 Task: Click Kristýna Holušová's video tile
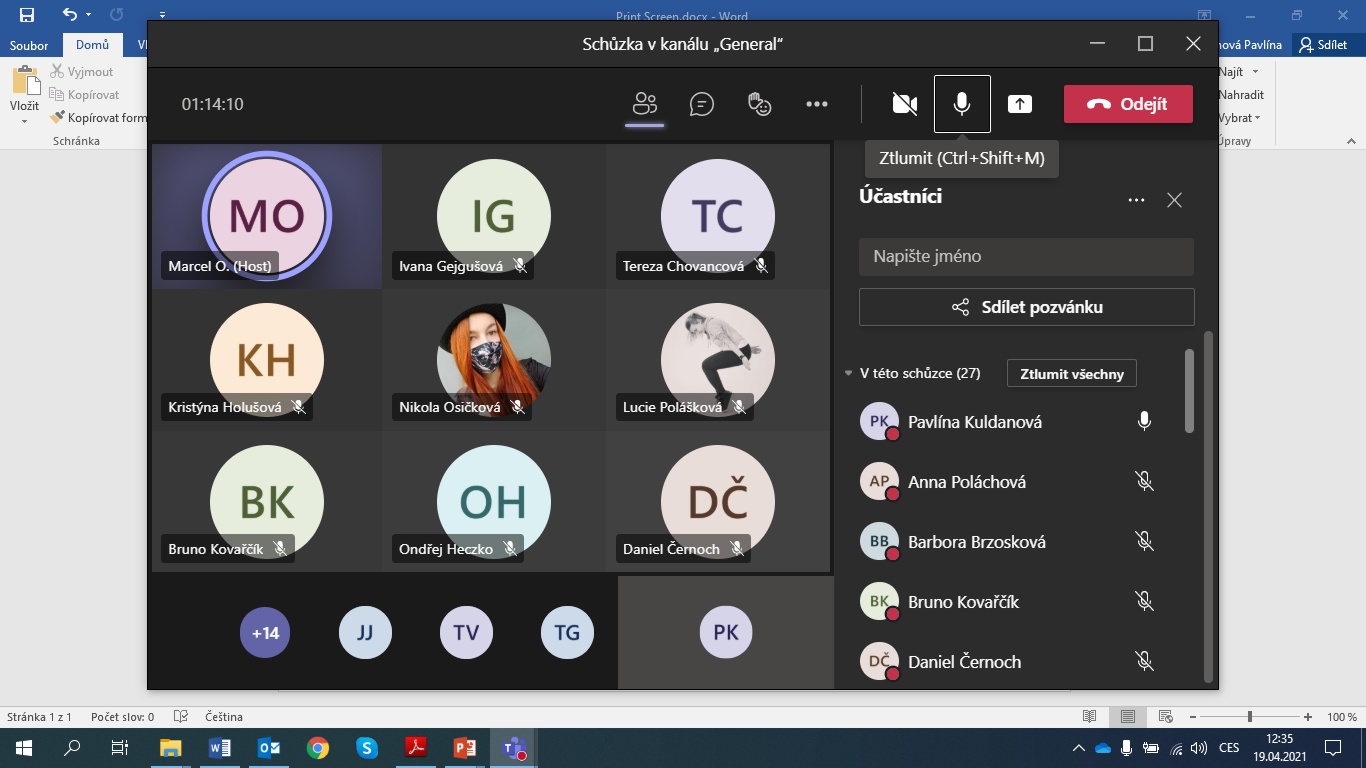click(x=267, y=360)
